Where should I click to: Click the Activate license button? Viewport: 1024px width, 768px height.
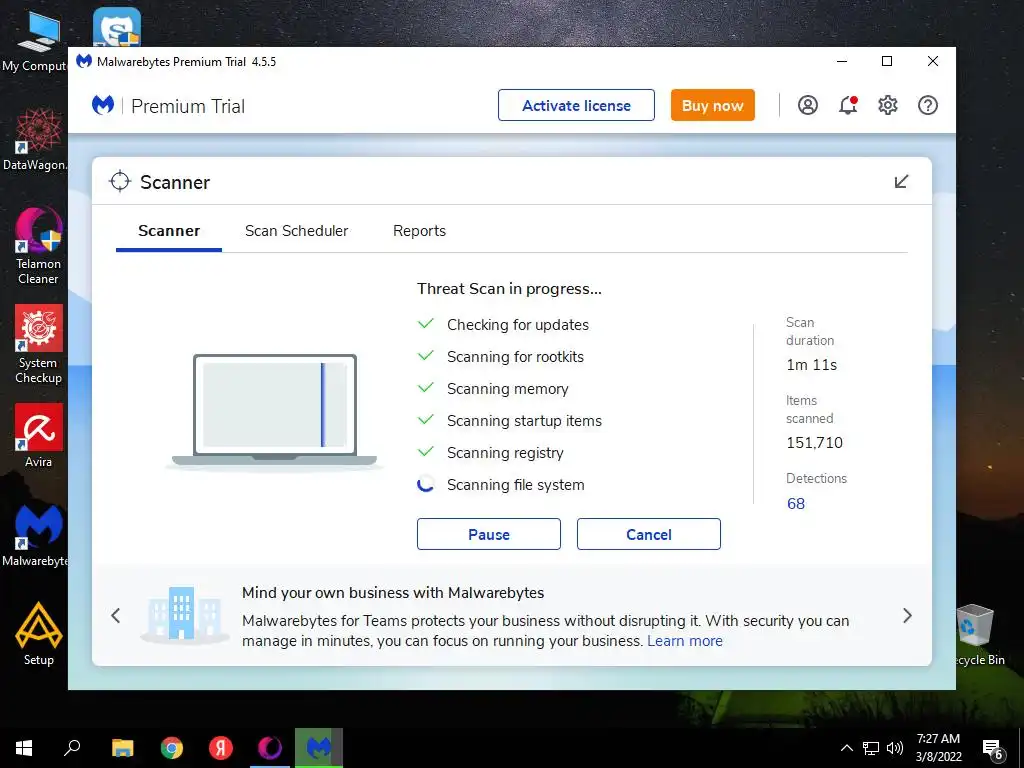pyautogui.click(x=576, y=105)
